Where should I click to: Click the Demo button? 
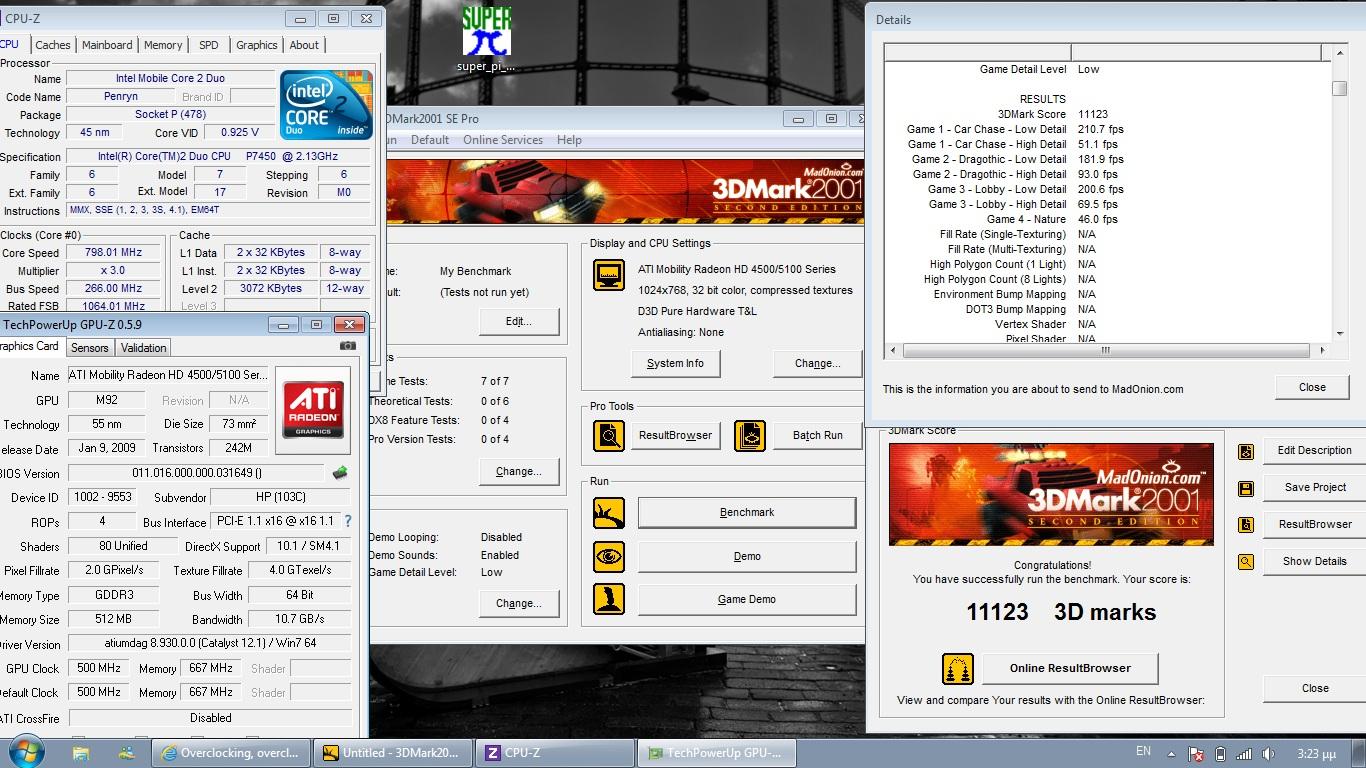[x=747, y=556]
